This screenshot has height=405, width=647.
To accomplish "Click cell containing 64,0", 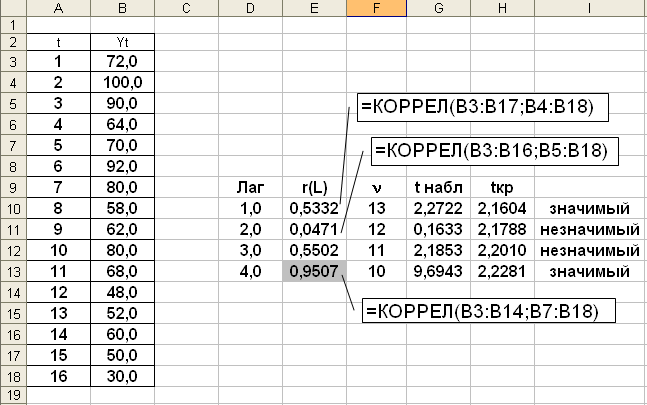I will coord(123,125).
